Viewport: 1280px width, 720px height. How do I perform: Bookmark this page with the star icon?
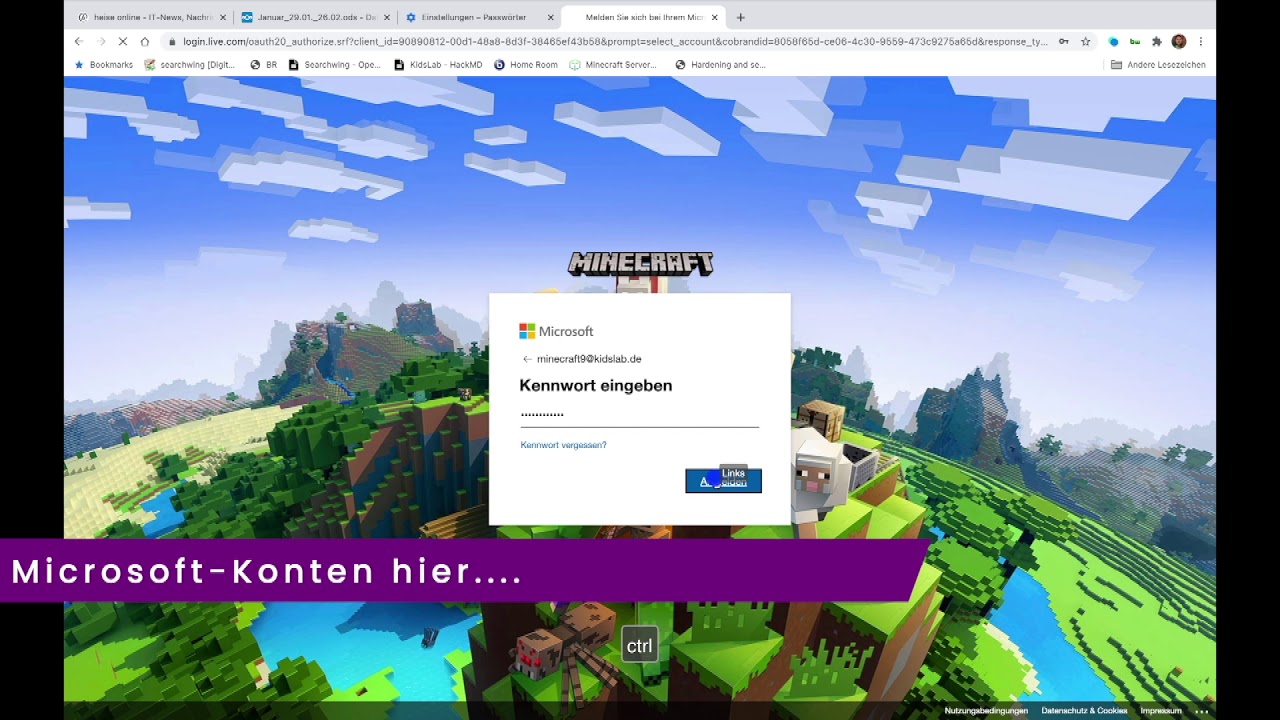click(1085, 42)
